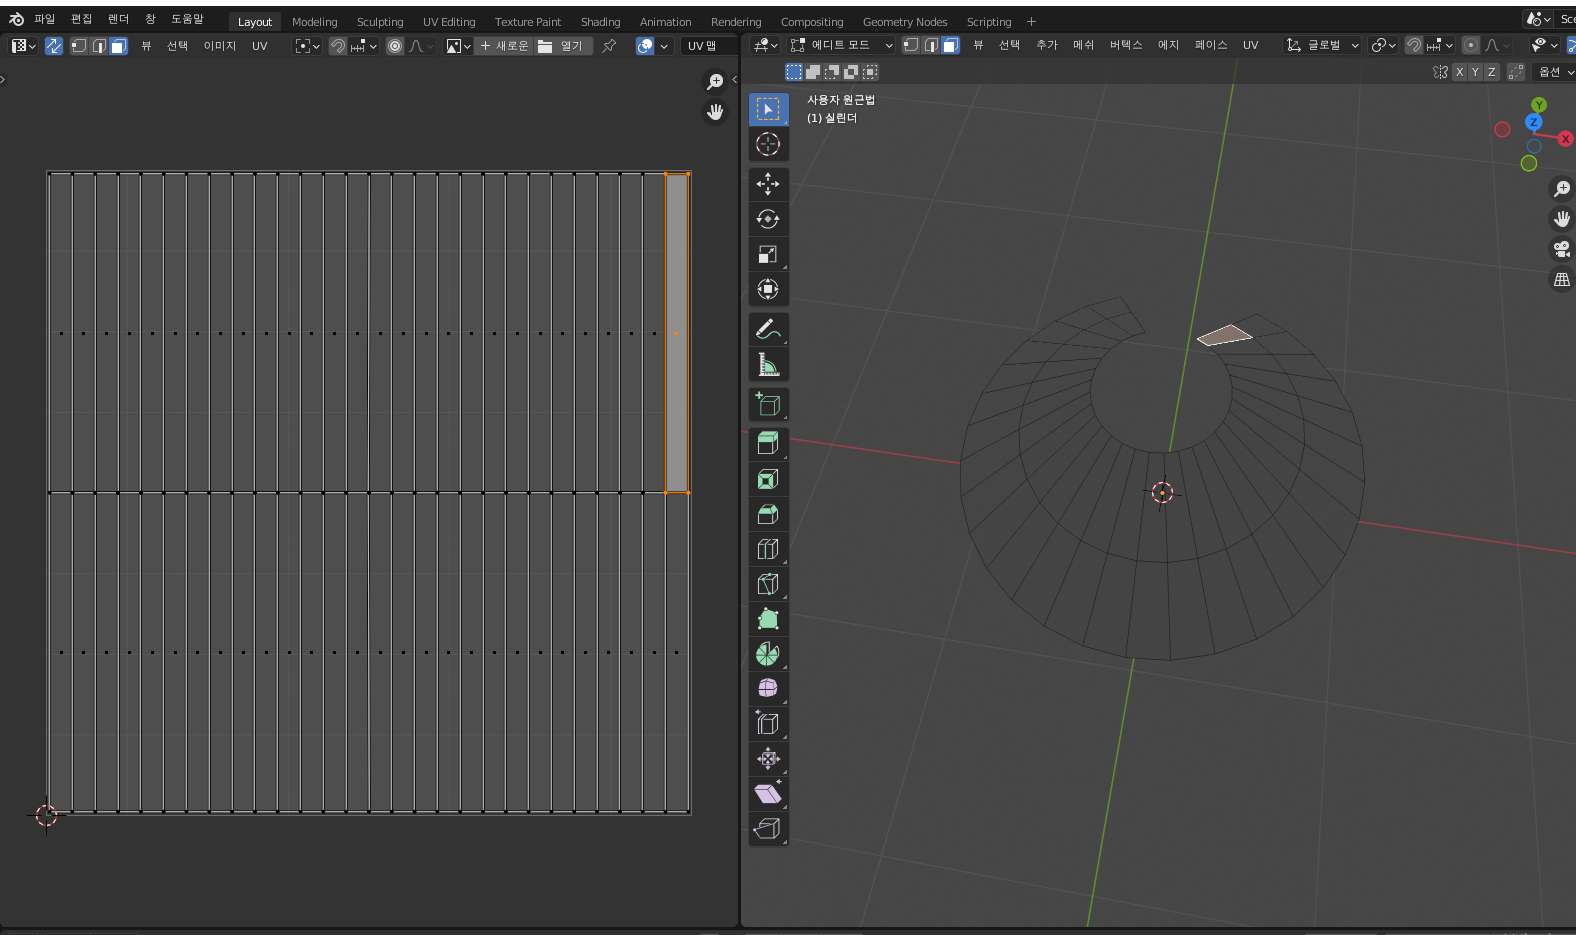Viewport: 1576px width, 935px height.
Task: Toggle X axis mesh mirror
Action: pos(1459,72)
